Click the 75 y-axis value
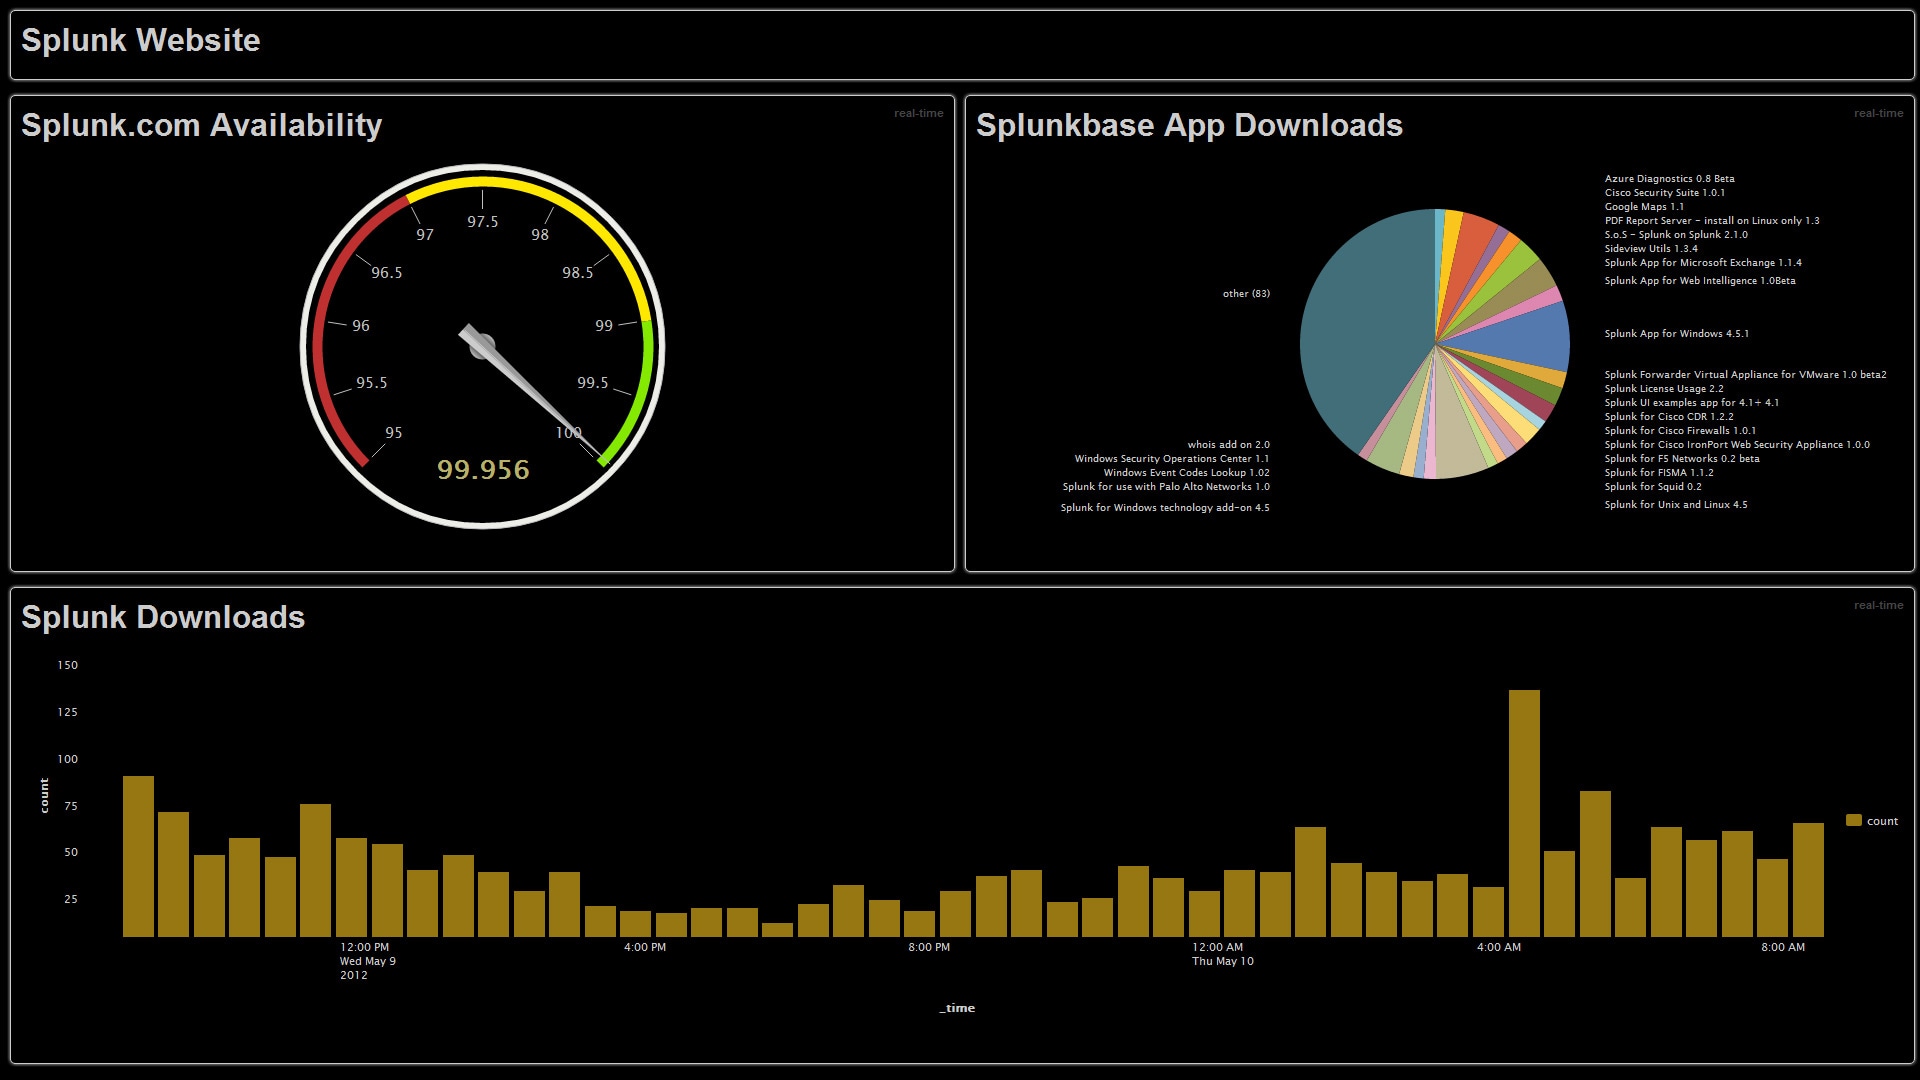Screen dimensions: 1920x1080 click(70, 806)
